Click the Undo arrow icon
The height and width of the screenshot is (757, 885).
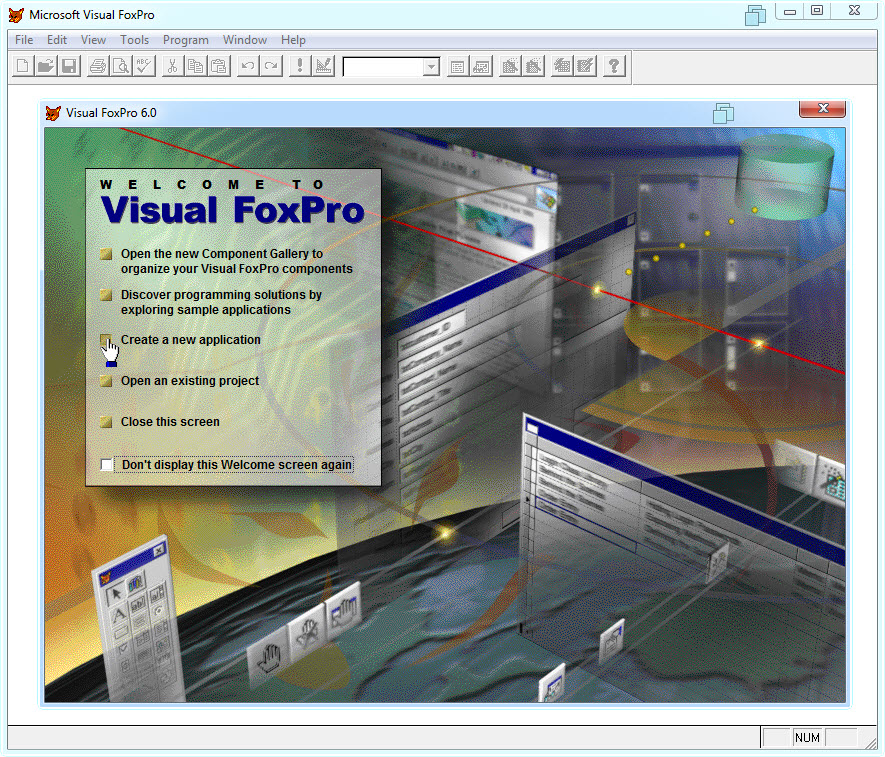coord(248,66)
